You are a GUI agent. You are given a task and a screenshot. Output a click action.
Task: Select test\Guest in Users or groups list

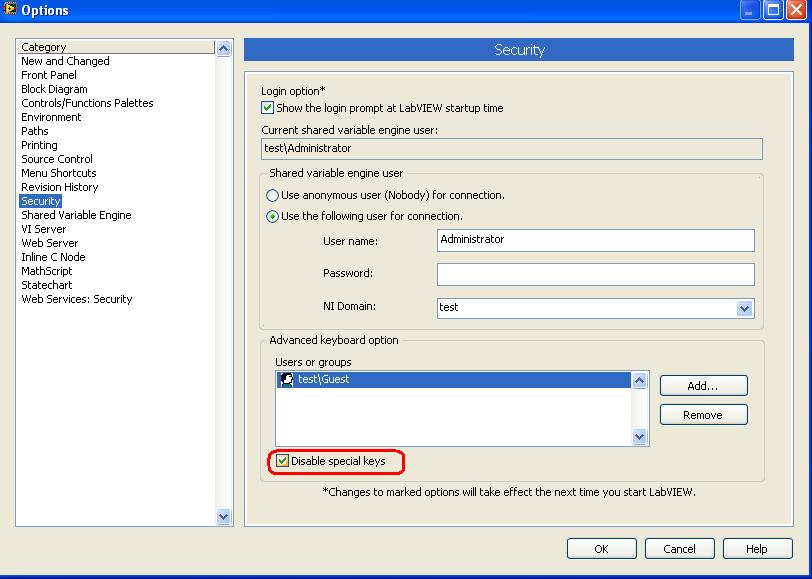tap(453, 380)
